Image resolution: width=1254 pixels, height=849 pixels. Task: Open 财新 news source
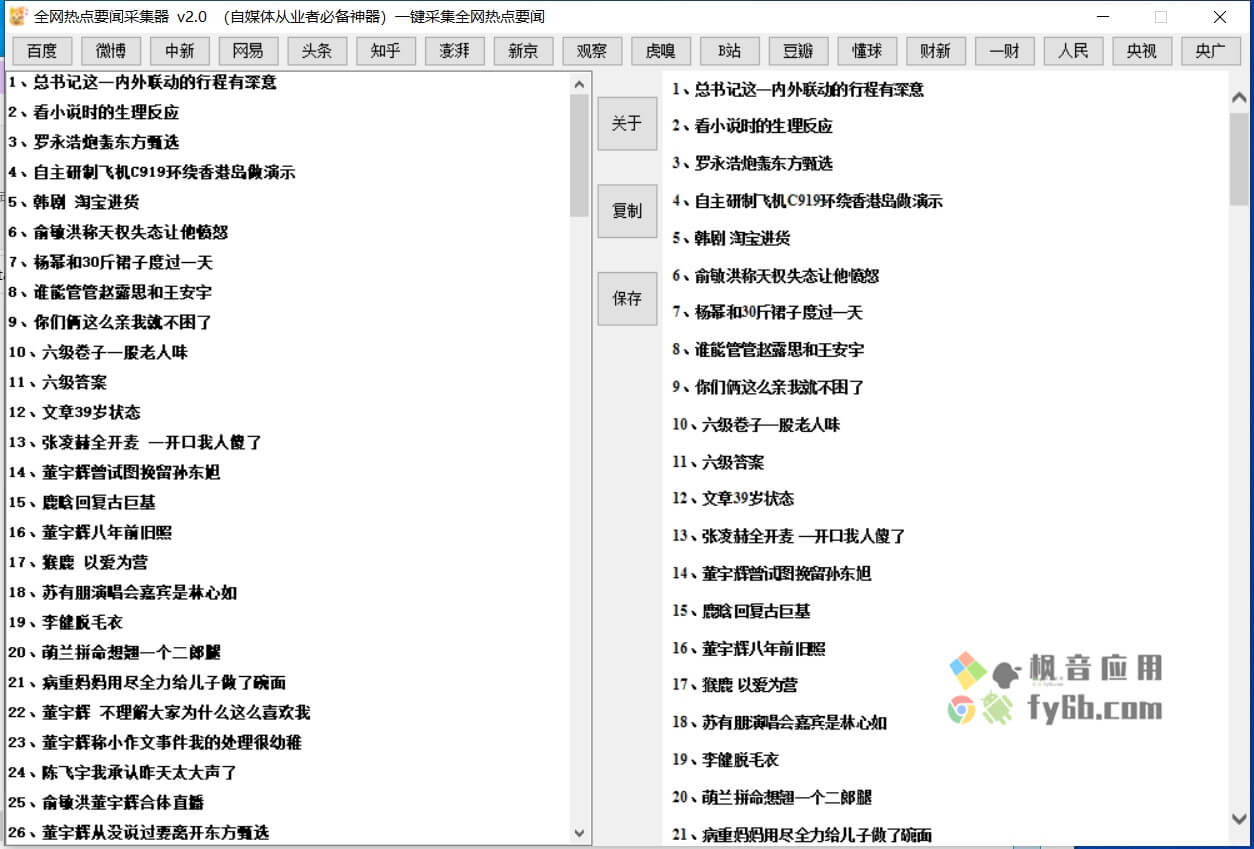point(935,51)
